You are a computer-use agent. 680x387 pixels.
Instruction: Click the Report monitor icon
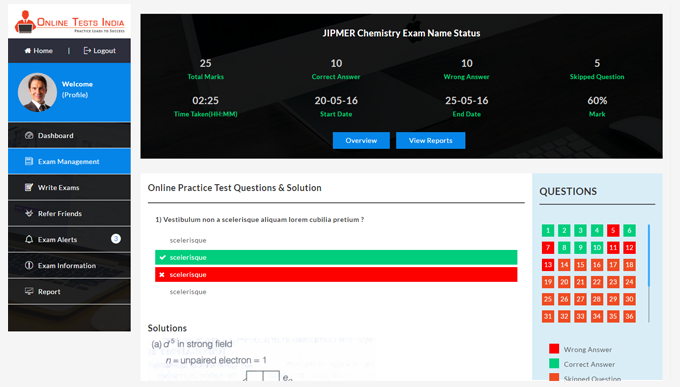(x=29, y=291)
